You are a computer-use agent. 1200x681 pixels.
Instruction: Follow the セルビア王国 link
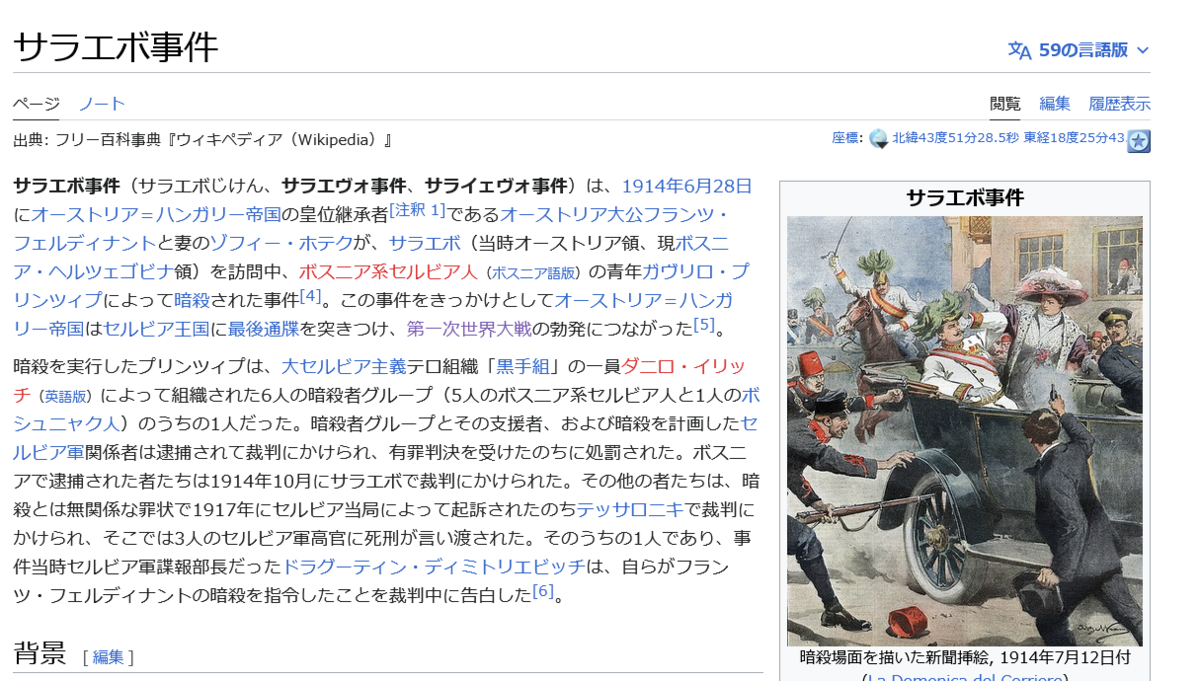point(156,328)
